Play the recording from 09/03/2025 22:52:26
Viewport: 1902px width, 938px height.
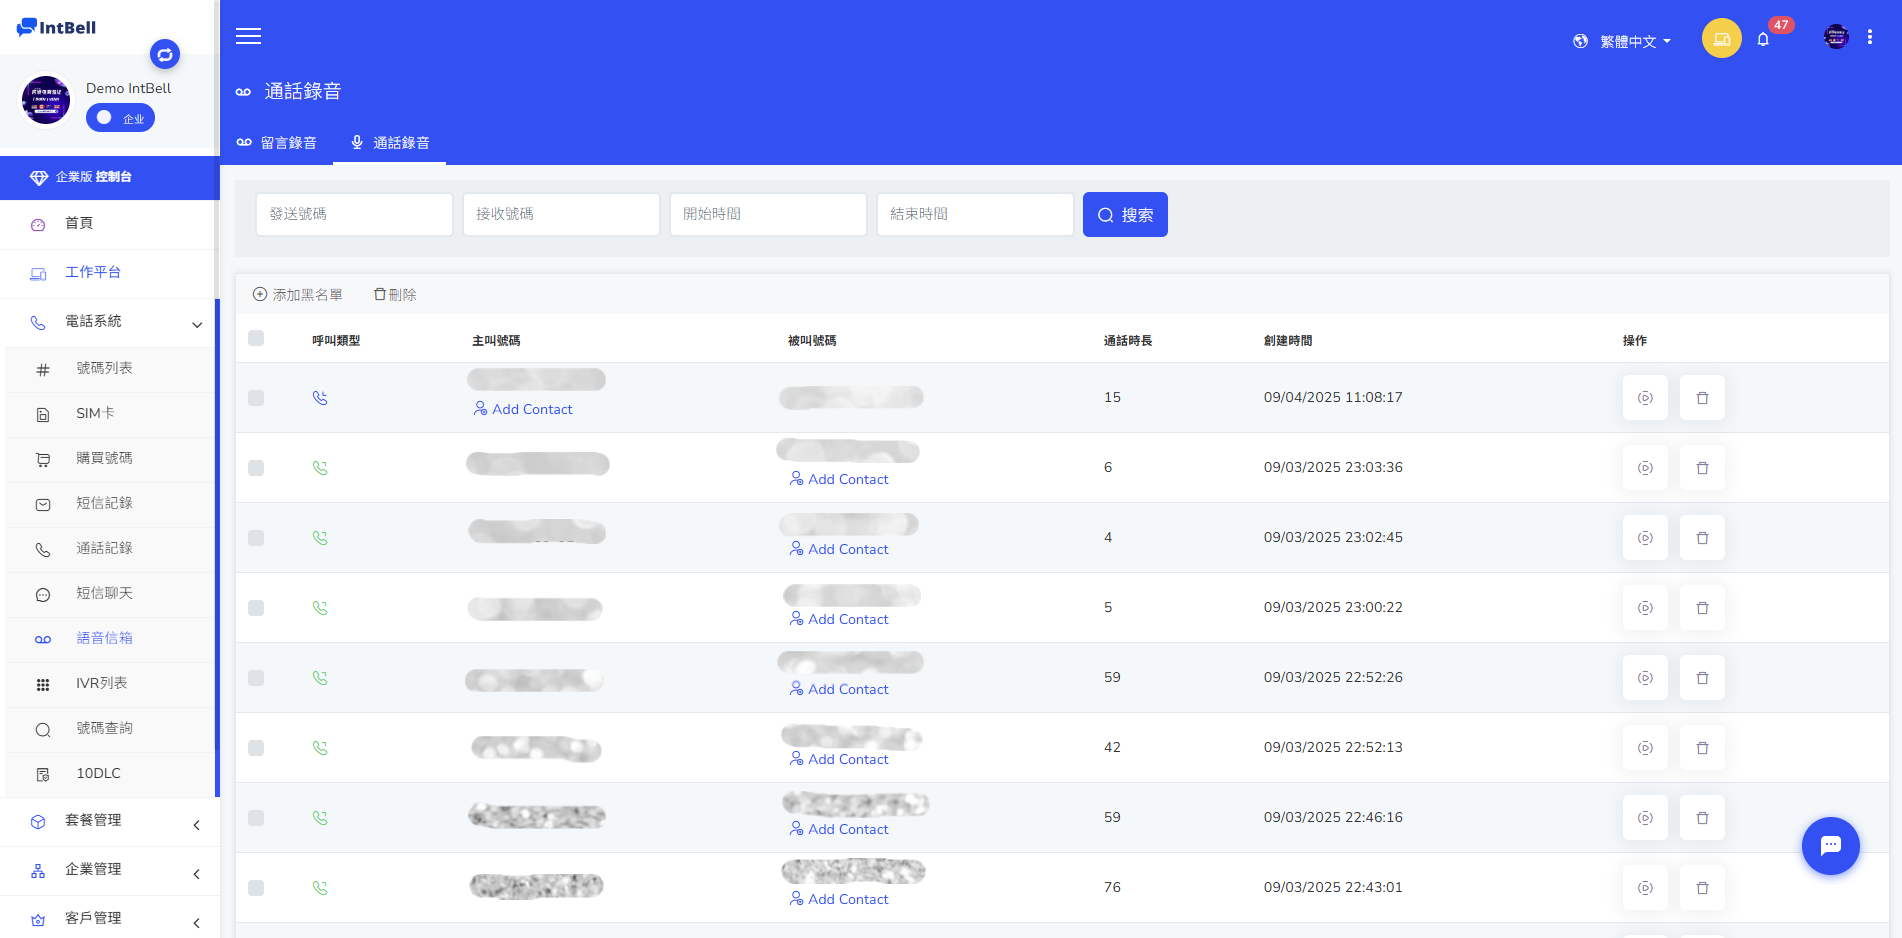1645,678
